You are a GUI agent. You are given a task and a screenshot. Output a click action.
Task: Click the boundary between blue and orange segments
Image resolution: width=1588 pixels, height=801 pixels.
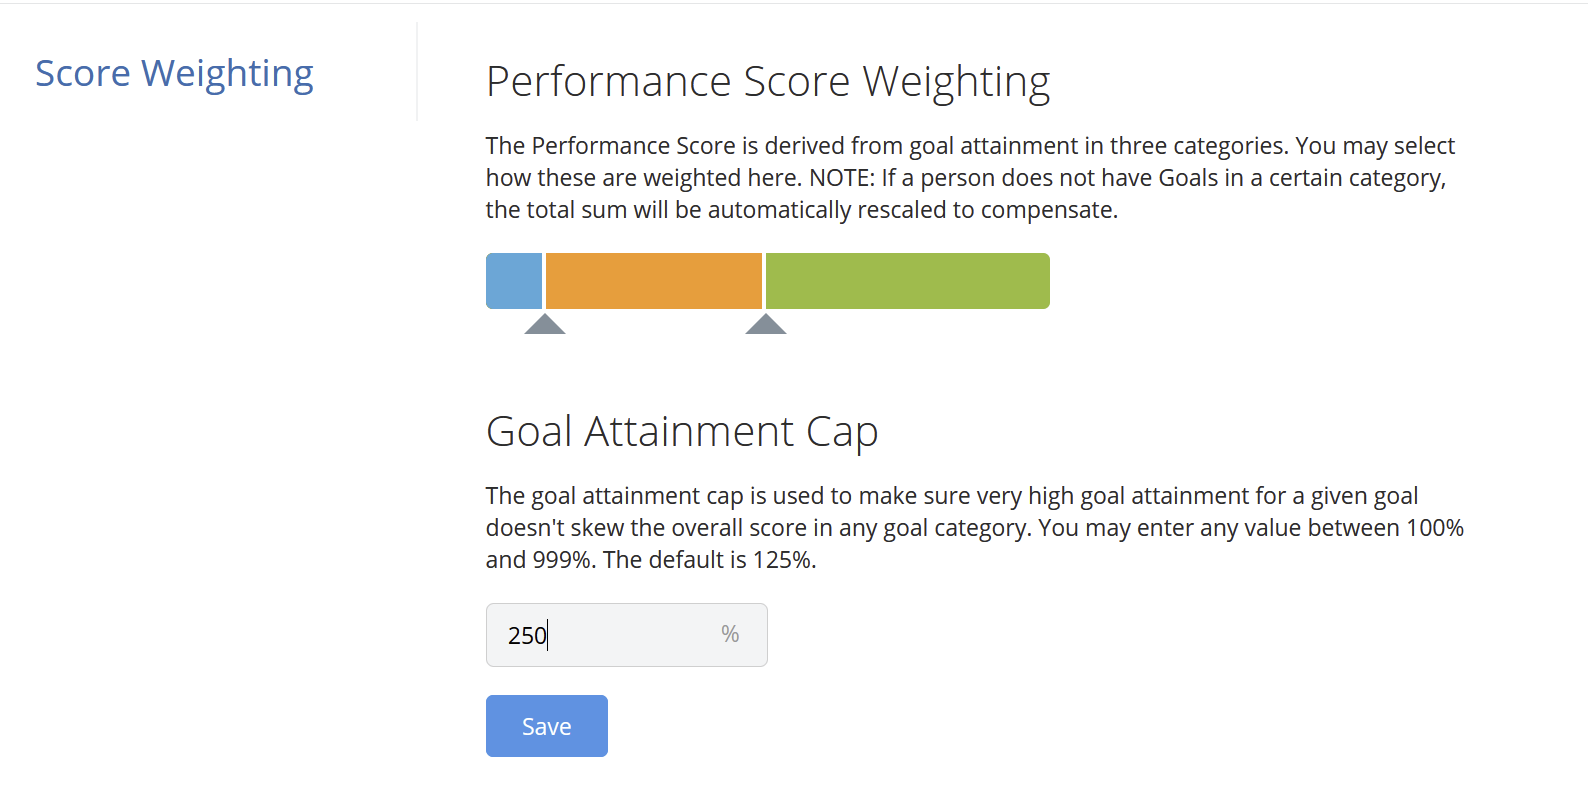(x=543, y=281)
